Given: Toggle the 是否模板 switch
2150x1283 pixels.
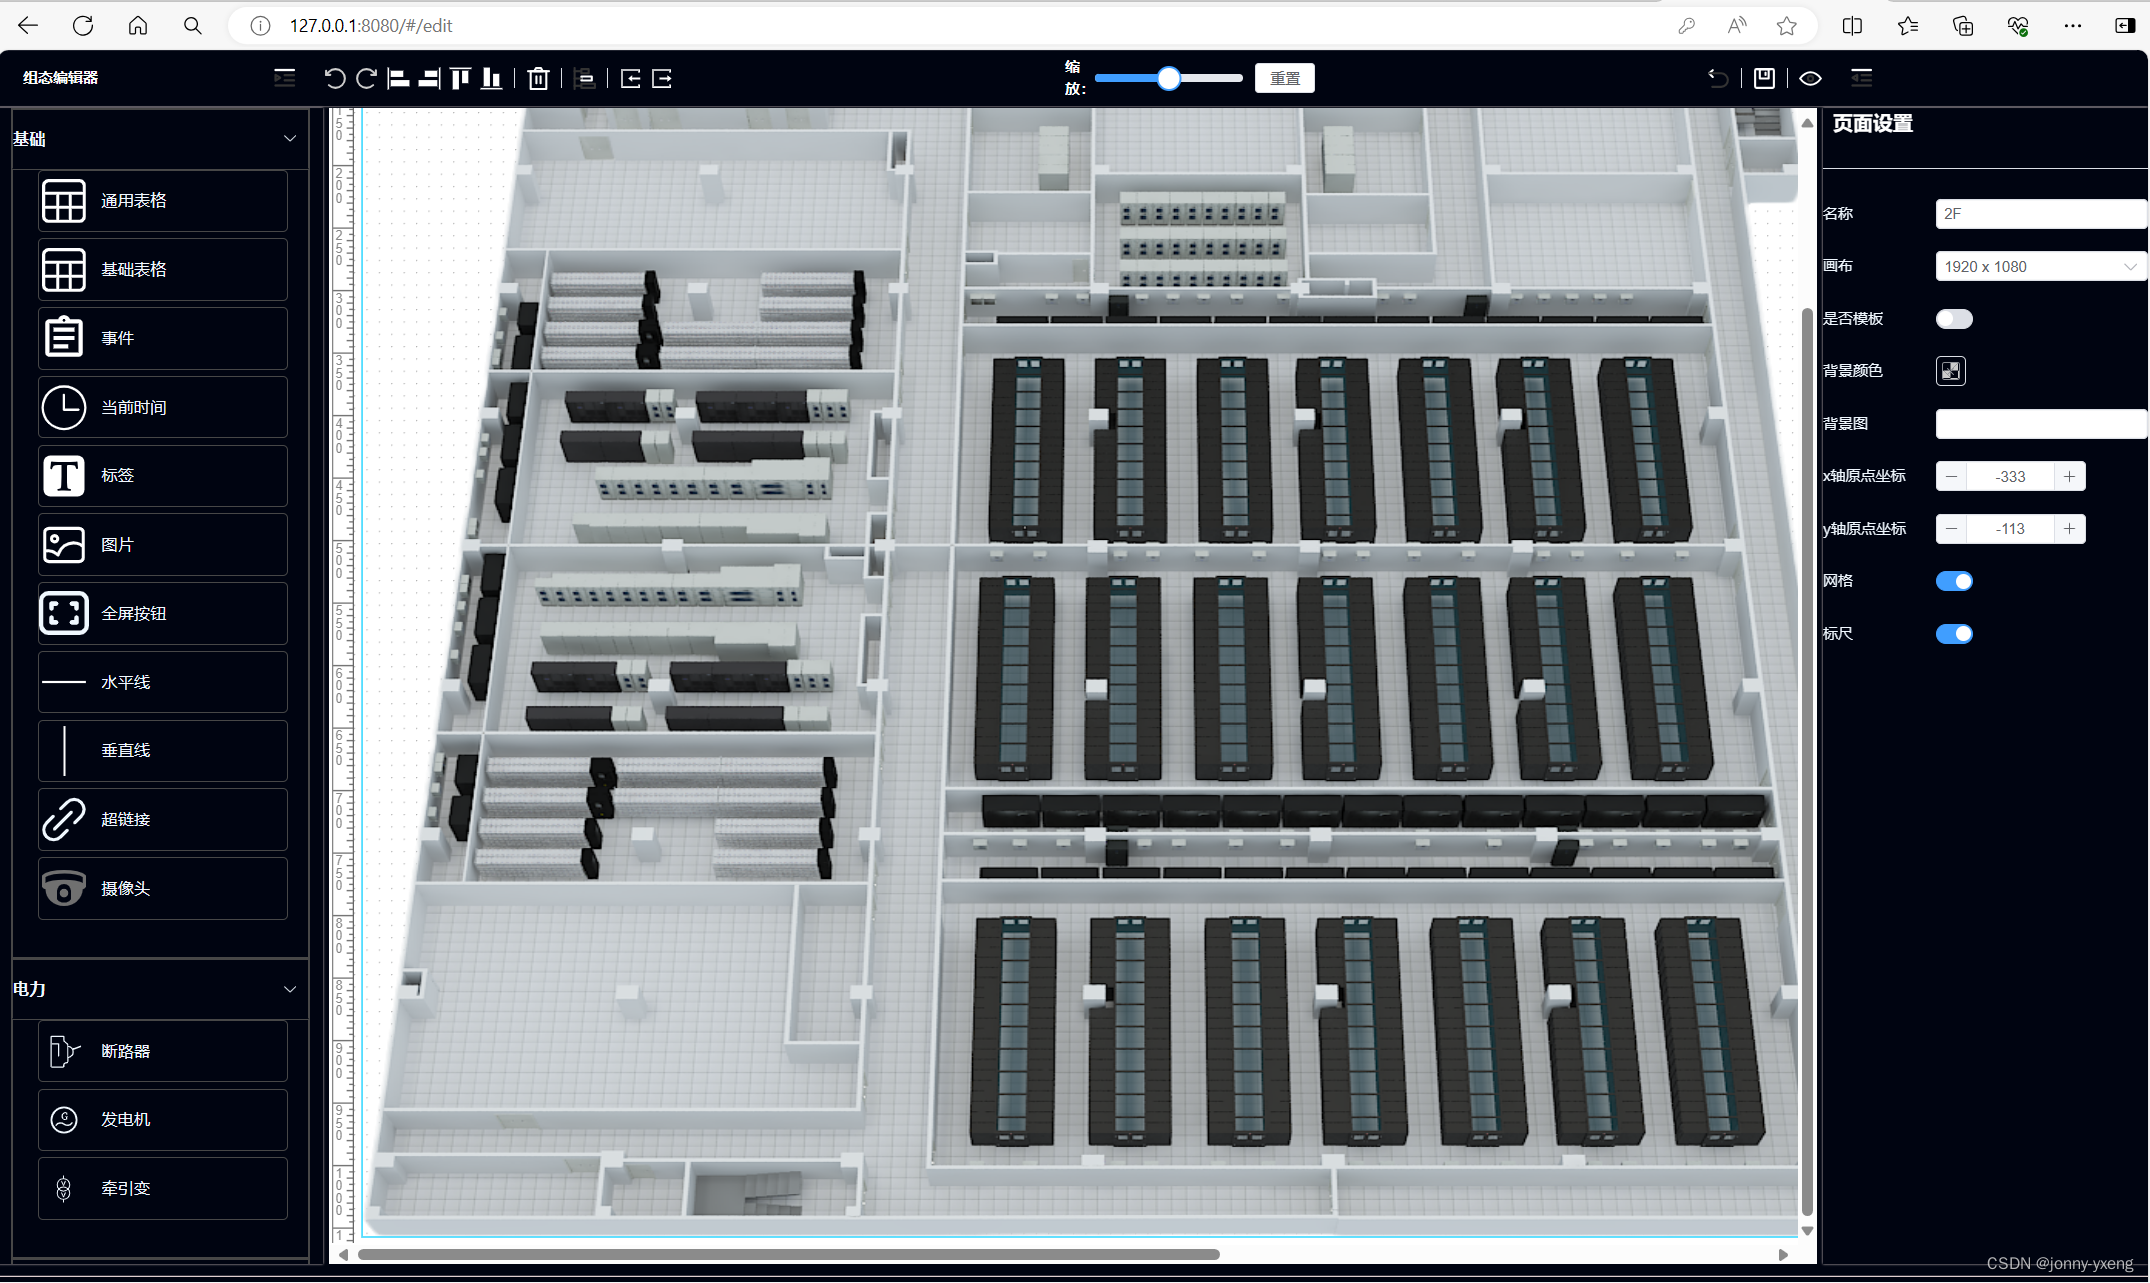Looking at the screenshot, I should (1953, 319).
